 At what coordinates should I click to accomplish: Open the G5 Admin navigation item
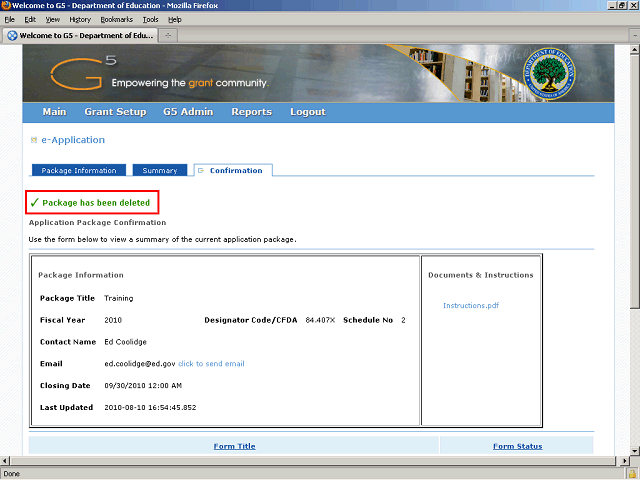click(188, 112)
